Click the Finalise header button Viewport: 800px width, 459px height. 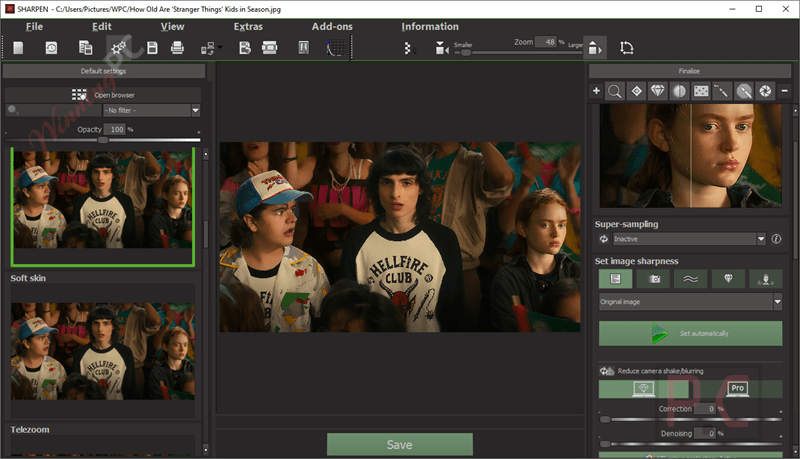coord(689,71)
